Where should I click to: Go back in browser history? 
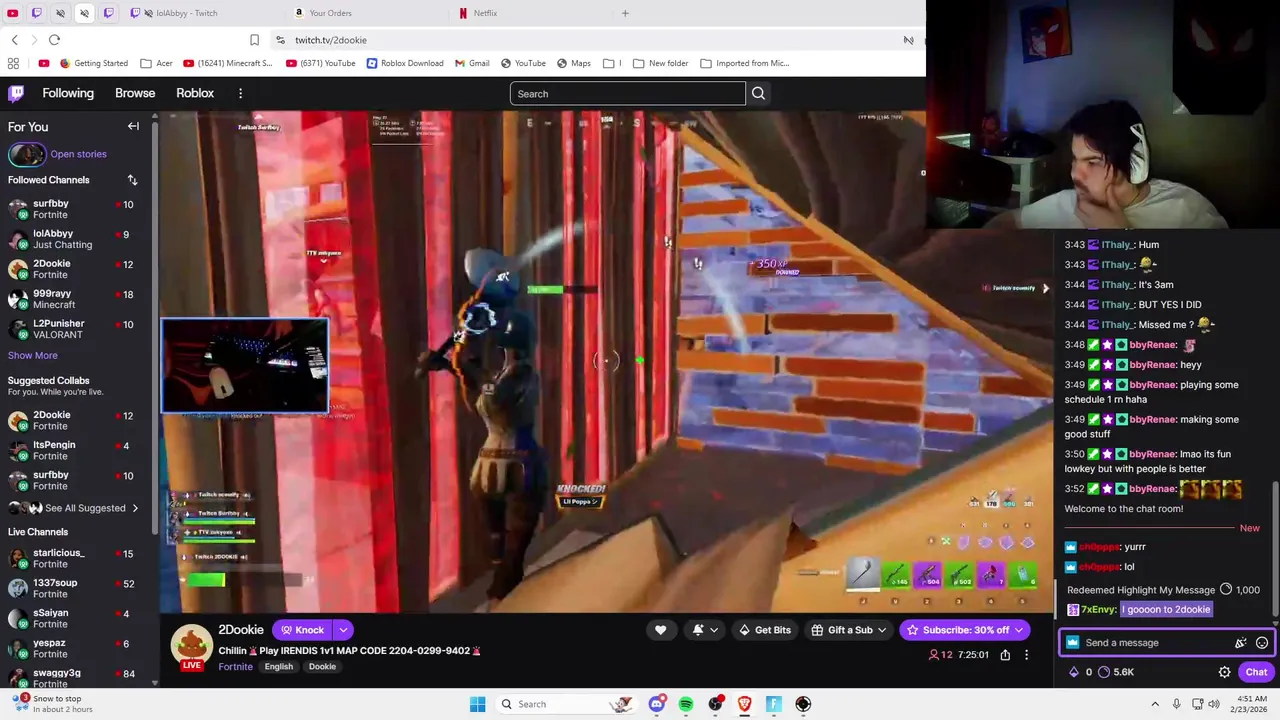point(14,40)
